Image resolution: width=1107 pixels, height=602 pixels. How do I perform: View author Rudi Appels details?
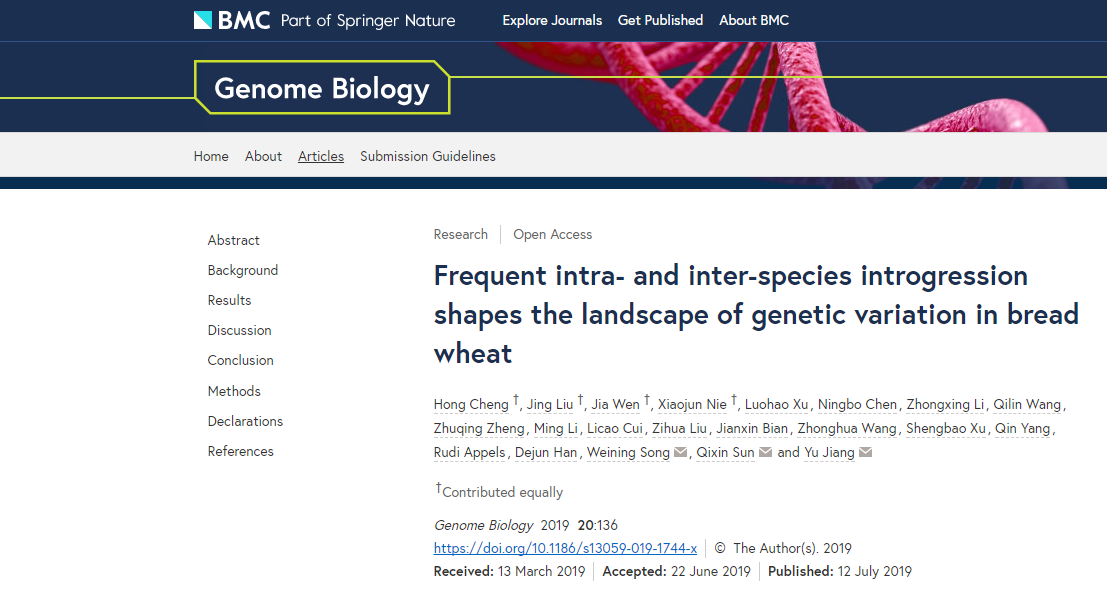[469, 452]
